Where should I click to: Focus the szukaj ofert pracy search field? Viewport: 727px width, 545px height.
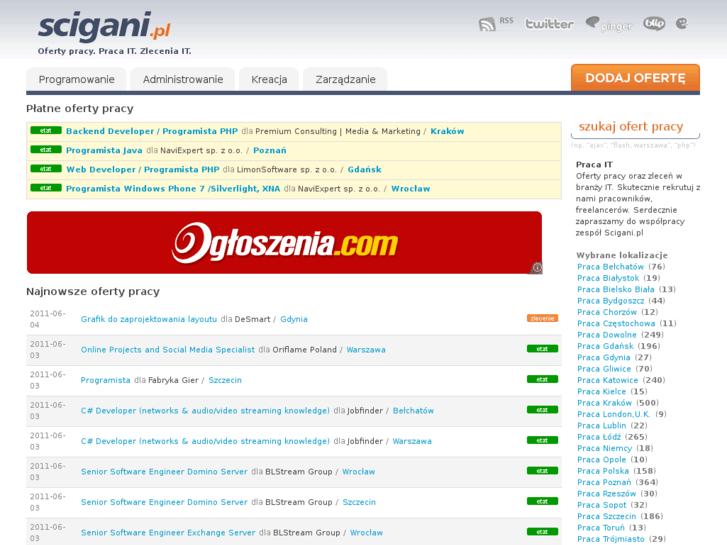tap(635, 127)
